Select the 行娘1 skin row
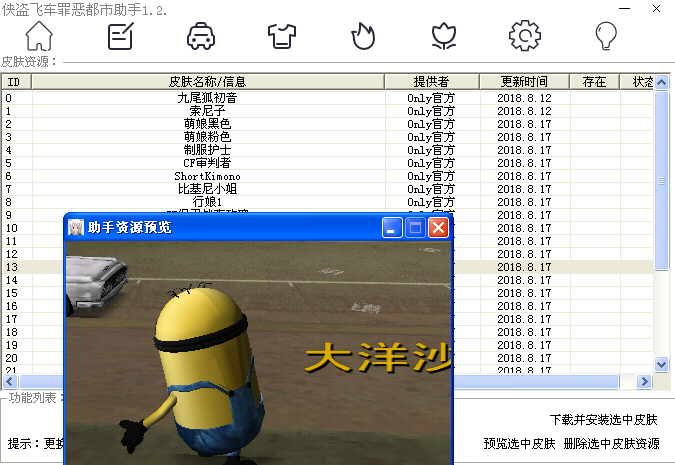675x465 pixels. pos(328,202)
